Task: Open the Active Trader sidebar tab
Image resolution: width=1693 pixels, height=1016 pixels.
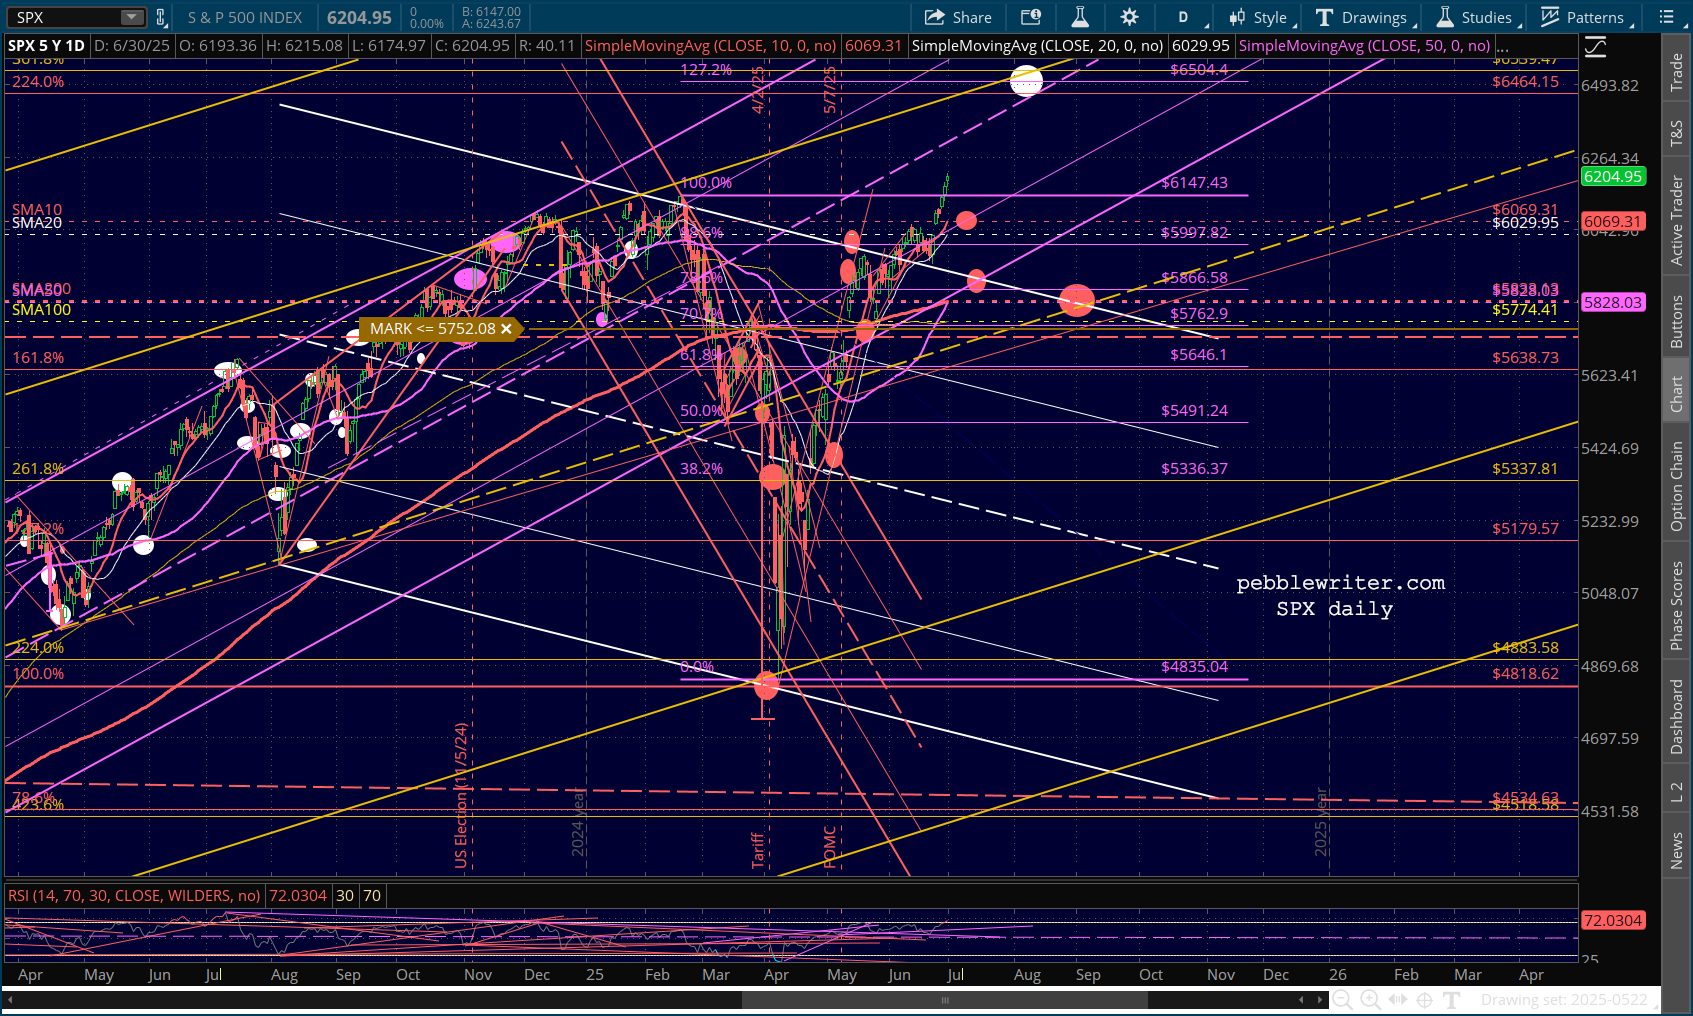Action: (x=1677, y=220)
